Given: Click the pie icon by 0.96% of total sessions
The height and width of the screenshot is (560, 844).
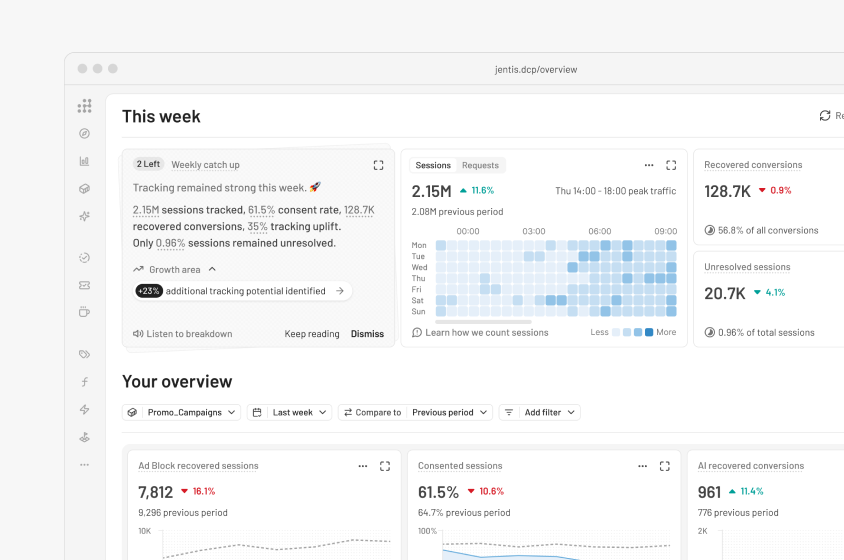Looking at the screenshot, I should coord(709,333).
